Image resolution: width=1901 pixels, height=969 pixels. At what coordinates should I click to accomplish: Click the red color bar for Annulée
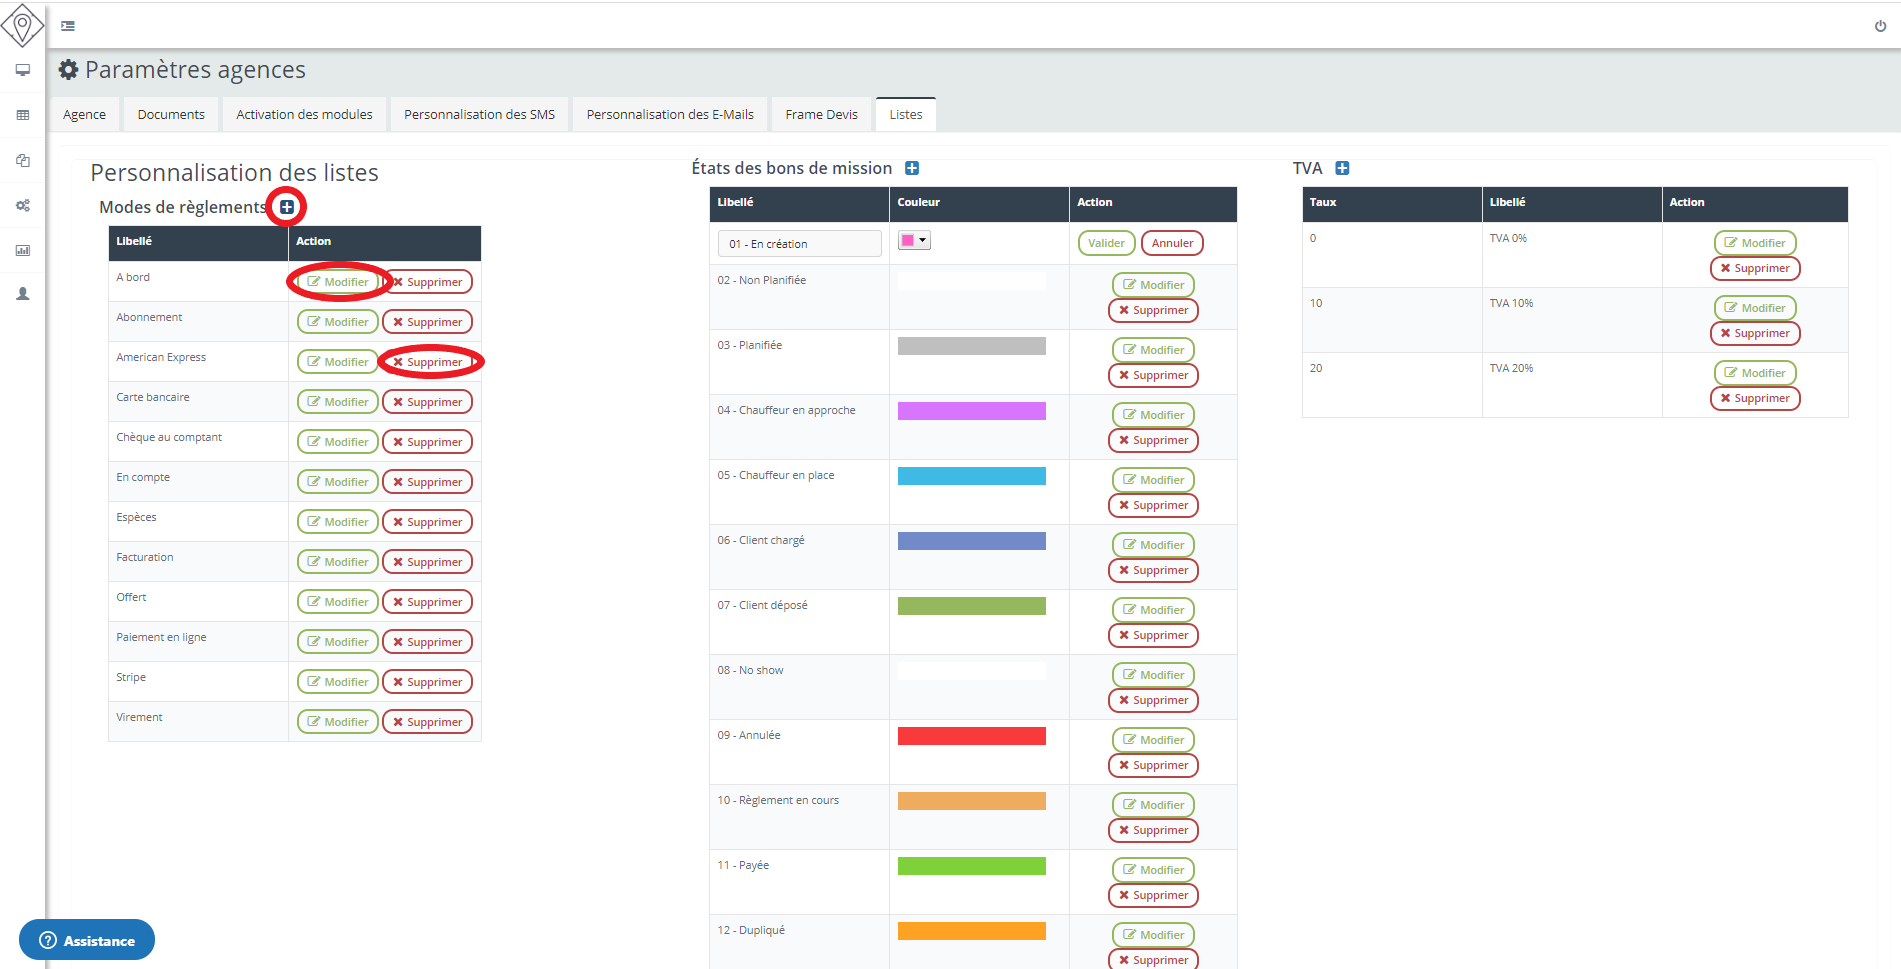pos(971,737)
